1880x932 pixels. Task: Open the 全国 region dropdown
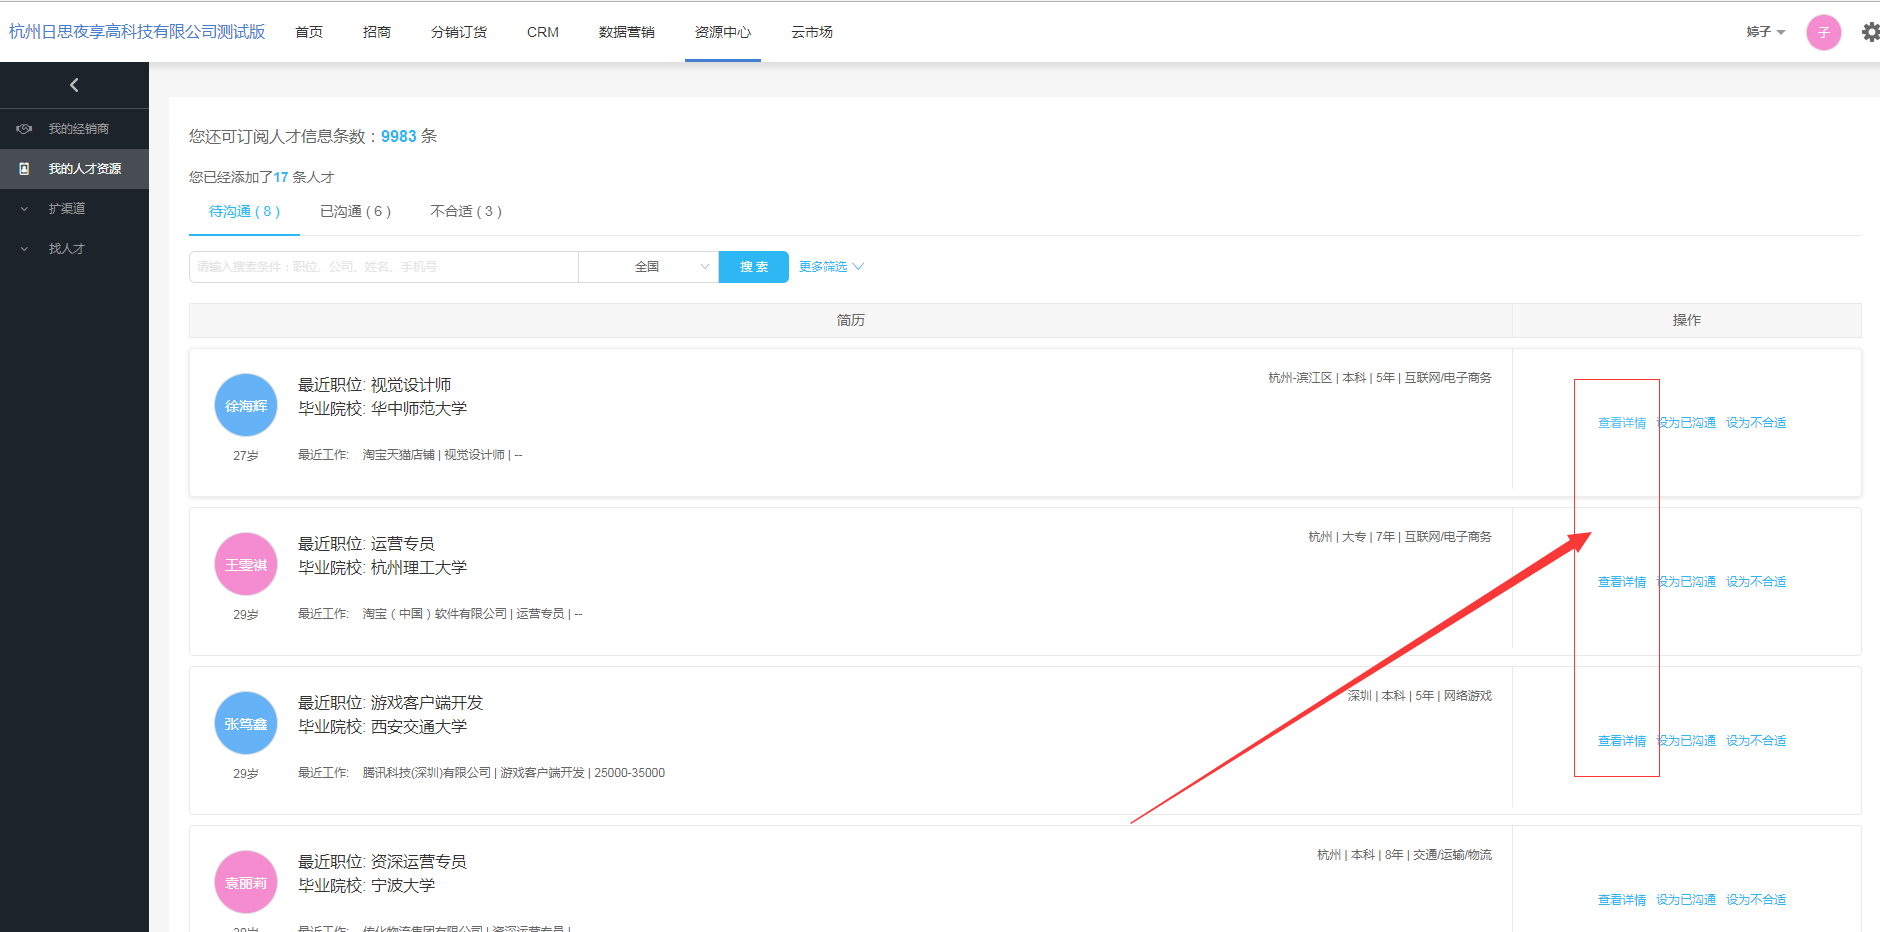pyautogui.click(x=648, y=267)
